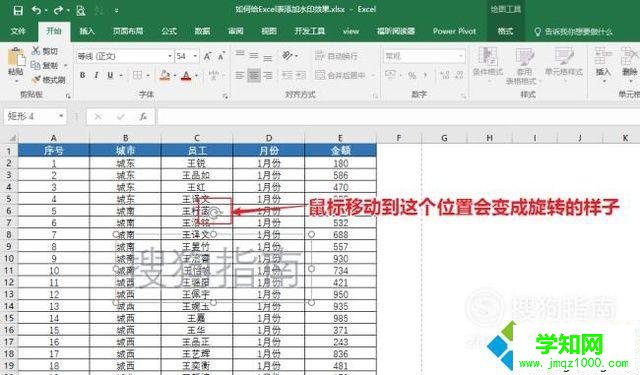
Task: Decrease decimal places
Action: tap(459, 75)
